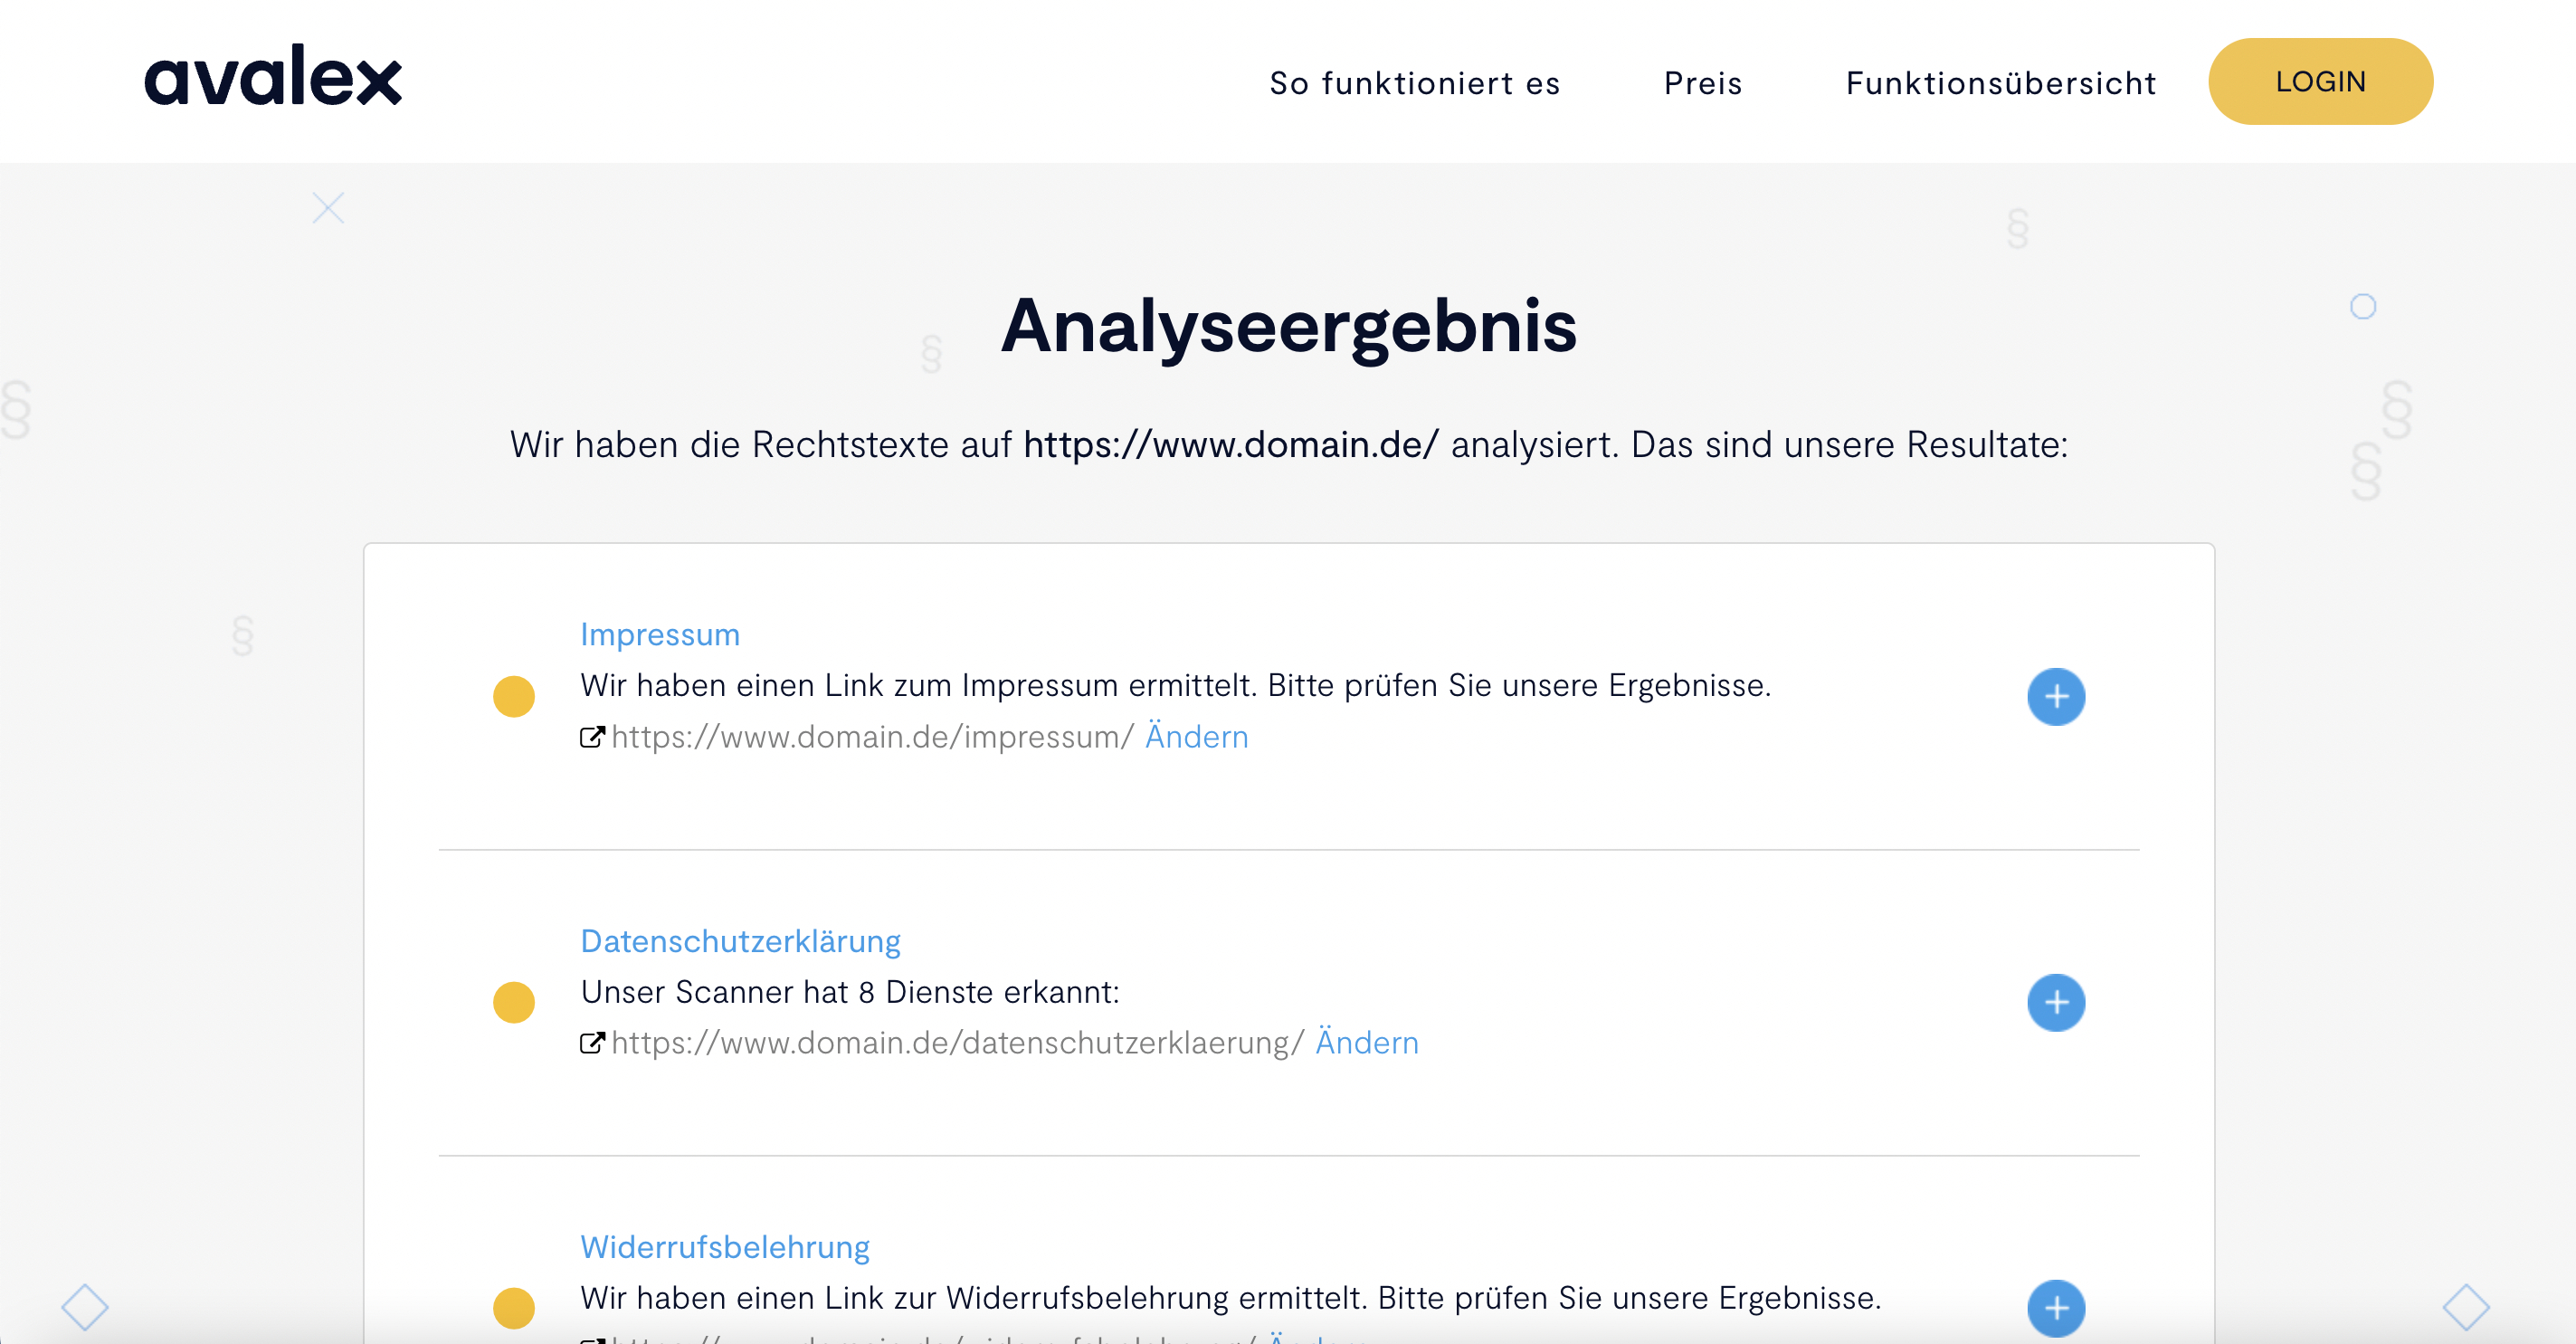2576x1344 pixels.
Task: Expand the Datenschutzerklärung detected services list
Action: pyautogui.click(x=2055, y=1002)
